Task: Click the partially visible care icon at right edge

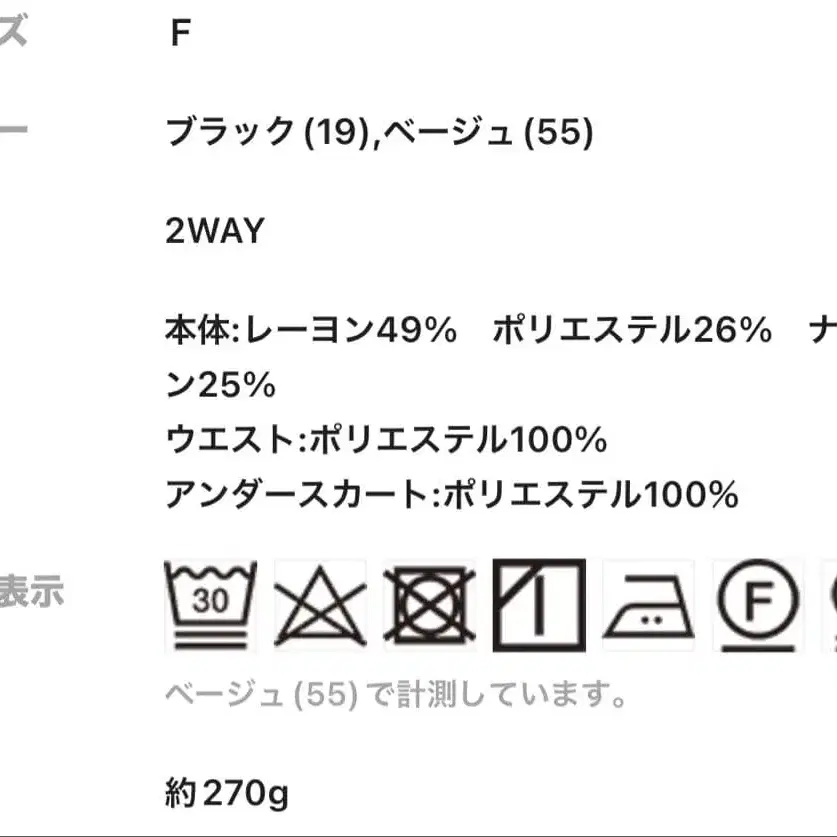Action: point(829,606)
